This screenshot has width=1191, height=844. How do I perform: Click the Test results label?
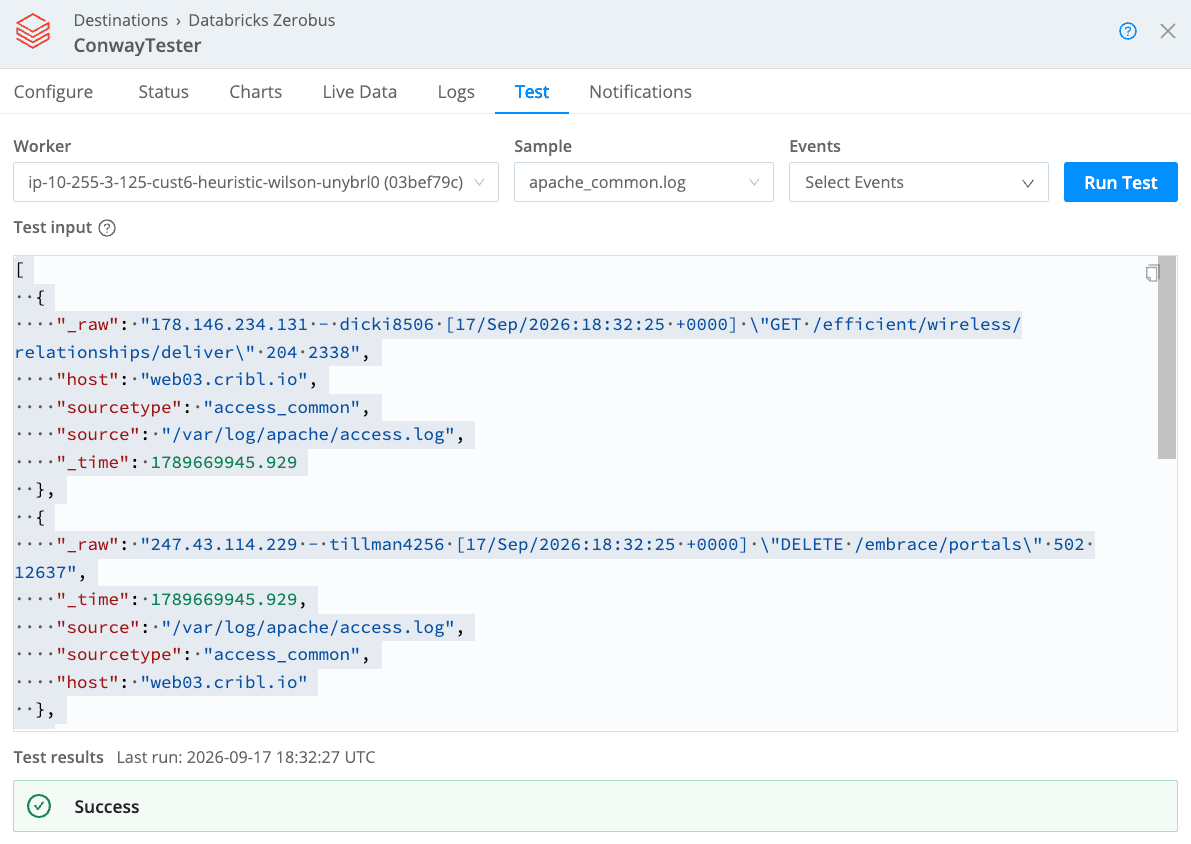pos(58,757)
